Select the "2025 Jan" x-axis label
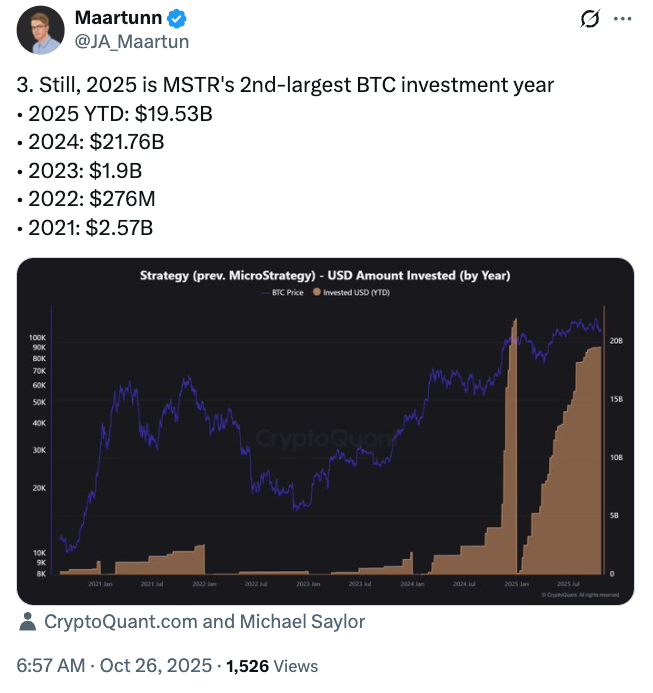The width and height of the screenshot is (653, 693). click(517, 583)
